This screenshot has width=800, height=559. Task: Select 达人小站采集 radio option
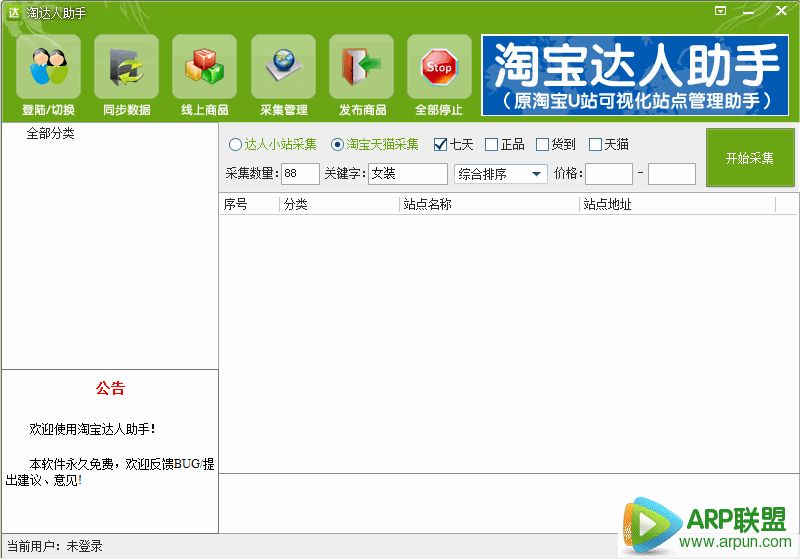236,145
